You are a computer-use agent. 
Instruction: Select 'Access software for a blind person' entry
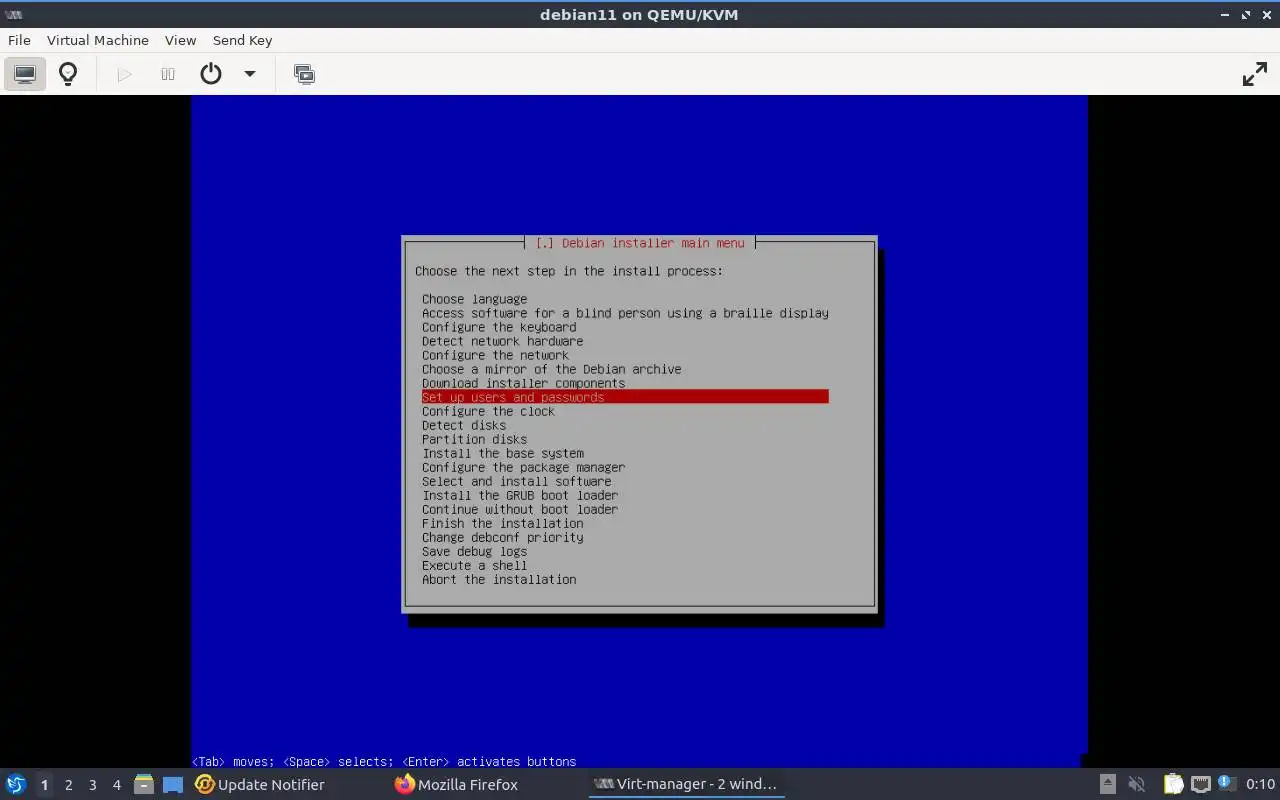point(625,313)
